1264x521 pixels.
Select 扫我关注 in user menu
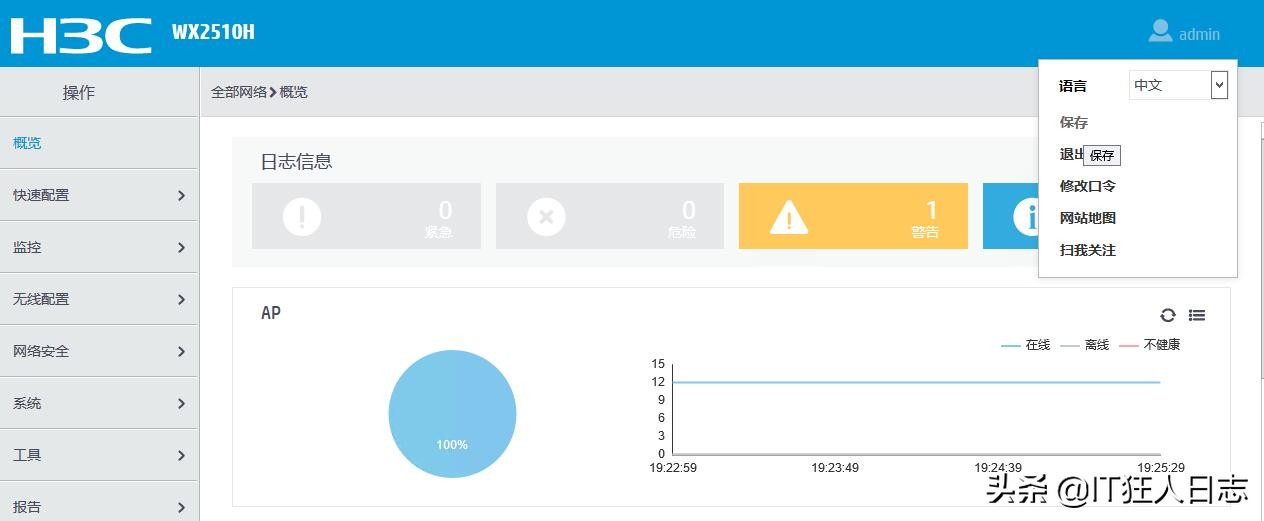[x=1088, y=250]
